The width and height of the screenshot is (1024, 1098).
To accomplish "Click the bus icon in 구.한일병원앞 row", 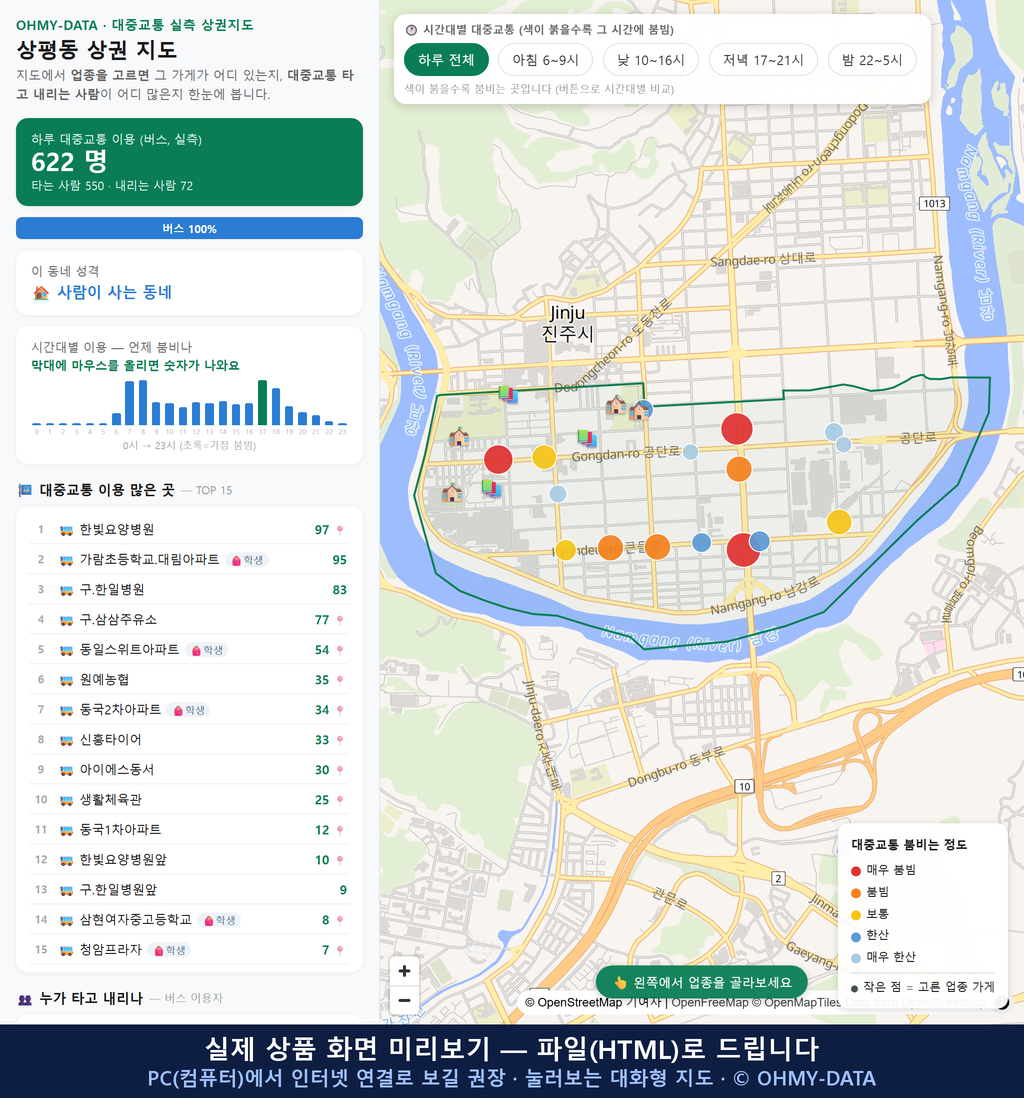I will tap(67, 891).
